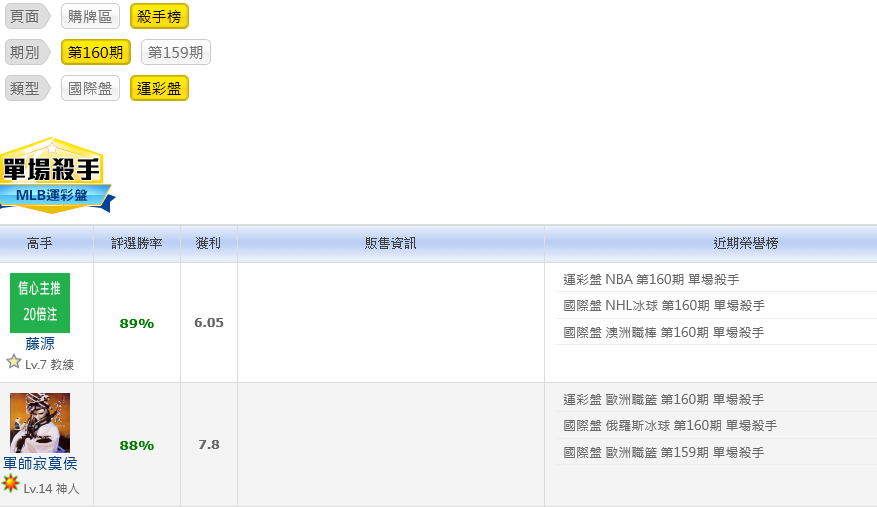Open 國際盤 歐洲職籃 第159期 單場殺手 entry
877x507 pixels.
pyautogui.click(x=663, y=452)
